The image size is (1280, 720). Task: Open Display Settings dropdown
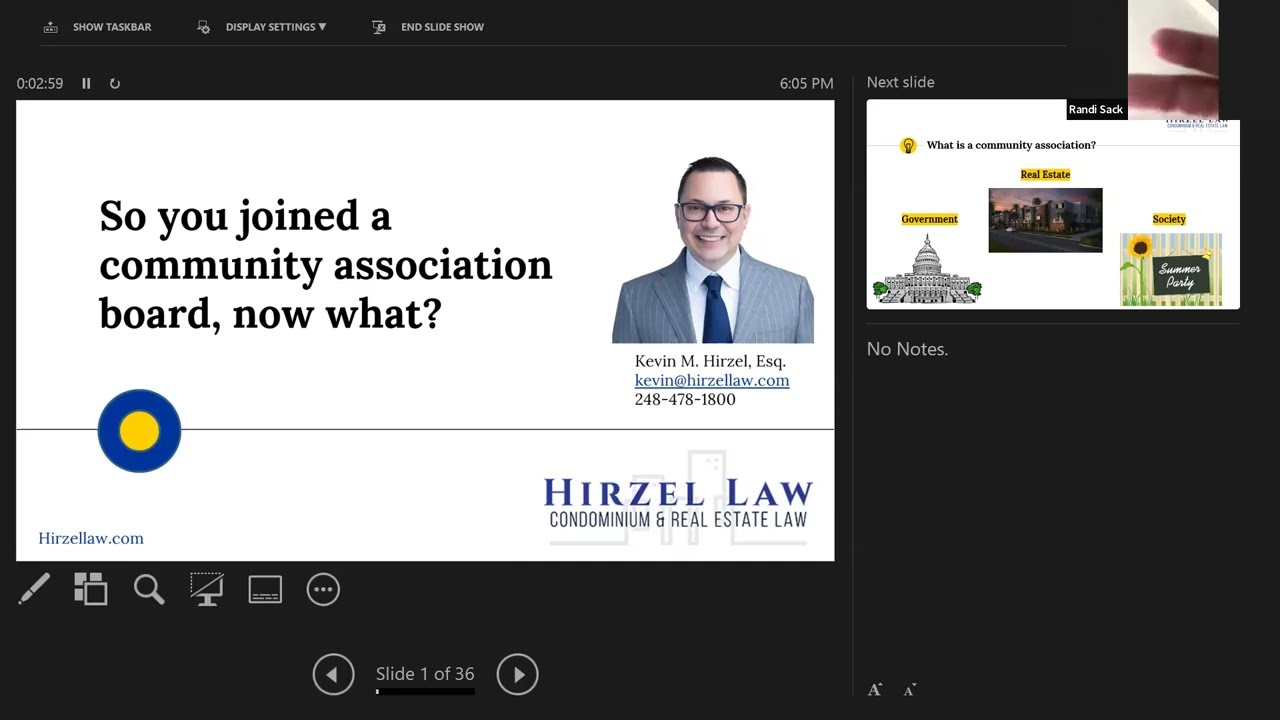pos(262,27)
